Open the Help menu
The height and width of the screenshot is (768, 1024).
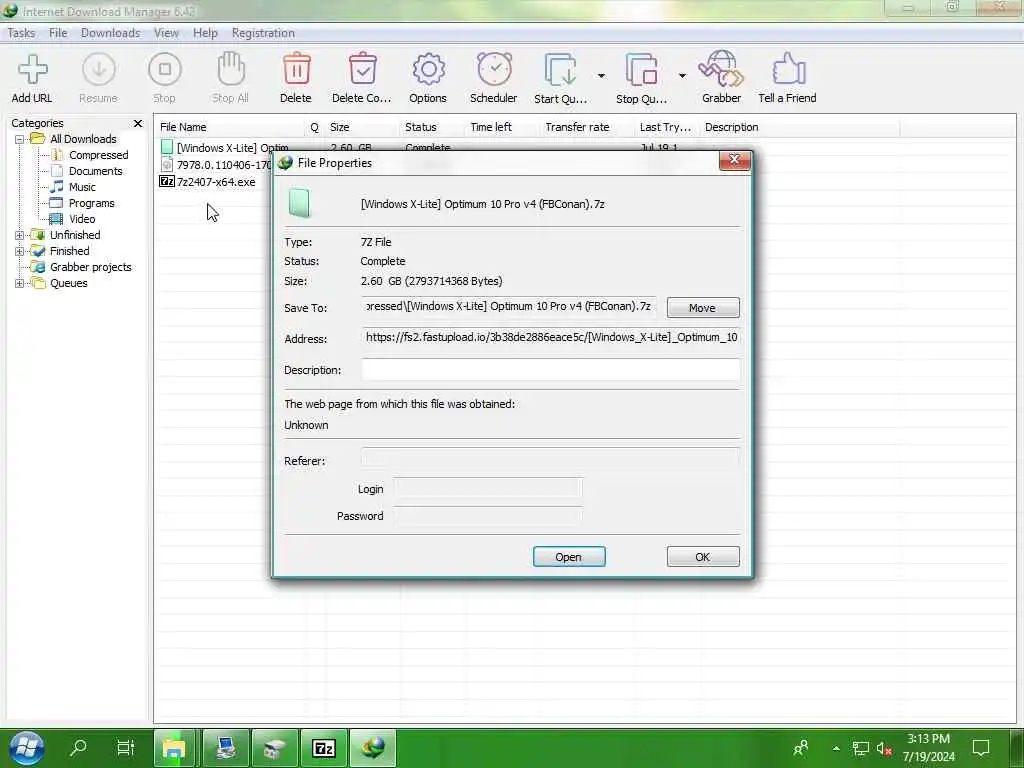205,33
